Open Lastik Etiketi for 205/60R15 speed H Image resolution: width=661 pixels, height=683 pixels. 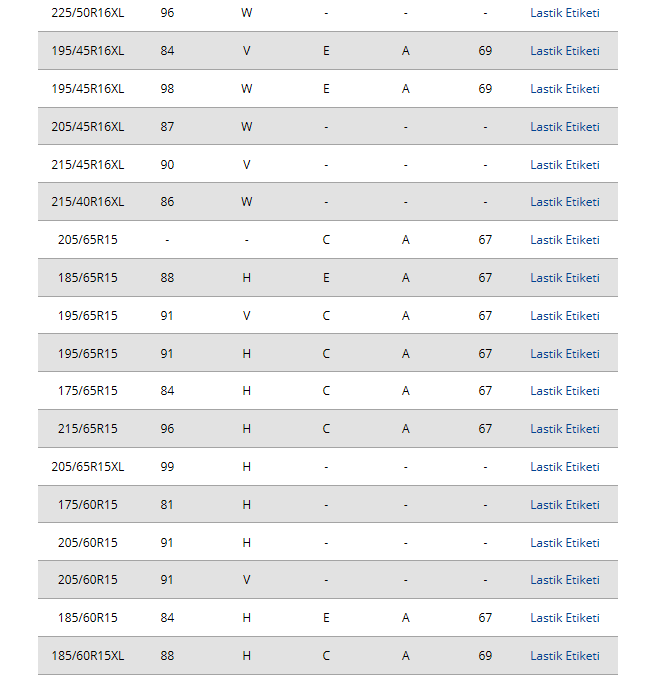[564, 543]
